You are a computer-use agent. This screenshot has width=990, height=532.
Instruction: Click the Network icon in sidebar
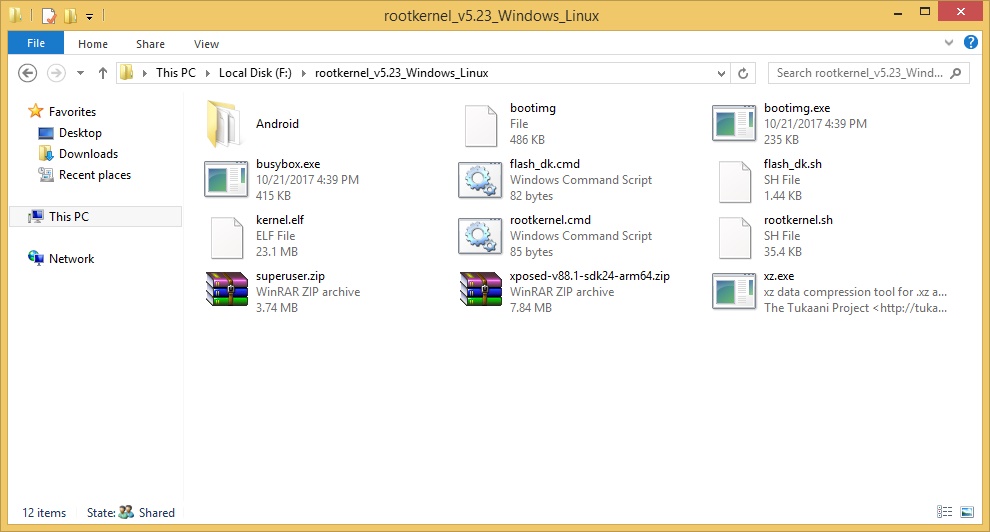coord(35,258)
